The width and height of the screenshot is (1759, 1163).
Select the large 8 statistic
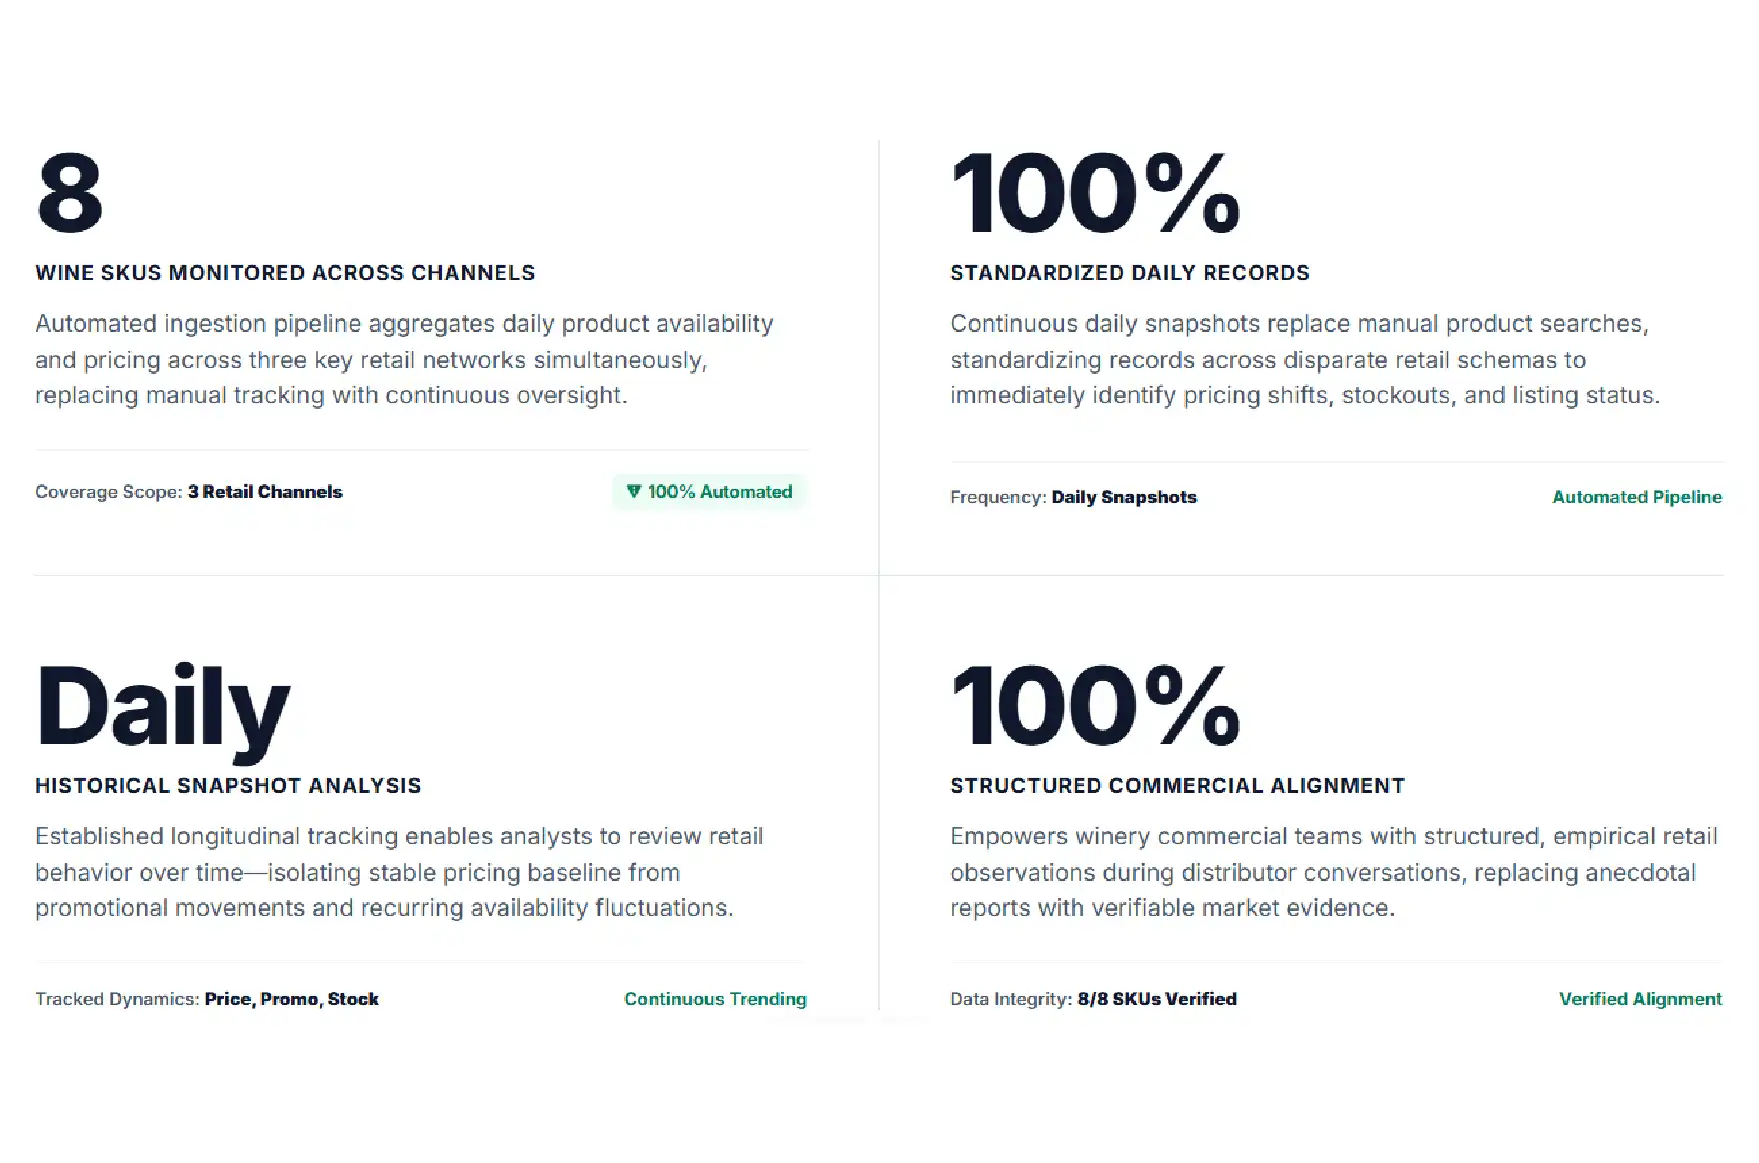(x=70, y=193)
